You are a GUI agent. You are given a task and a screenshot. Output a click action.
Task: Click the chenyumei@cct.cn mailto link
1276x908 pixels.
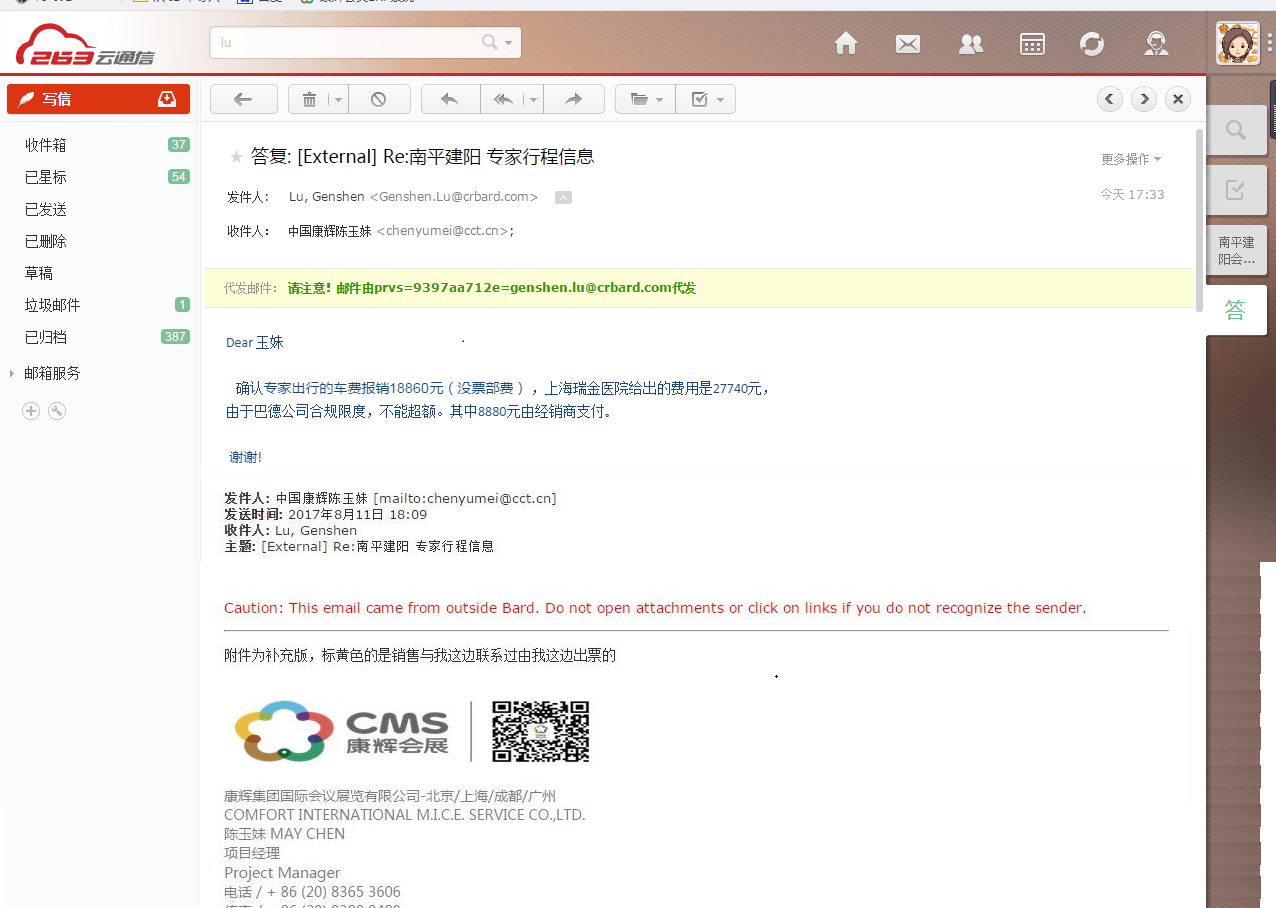(464, 498)
